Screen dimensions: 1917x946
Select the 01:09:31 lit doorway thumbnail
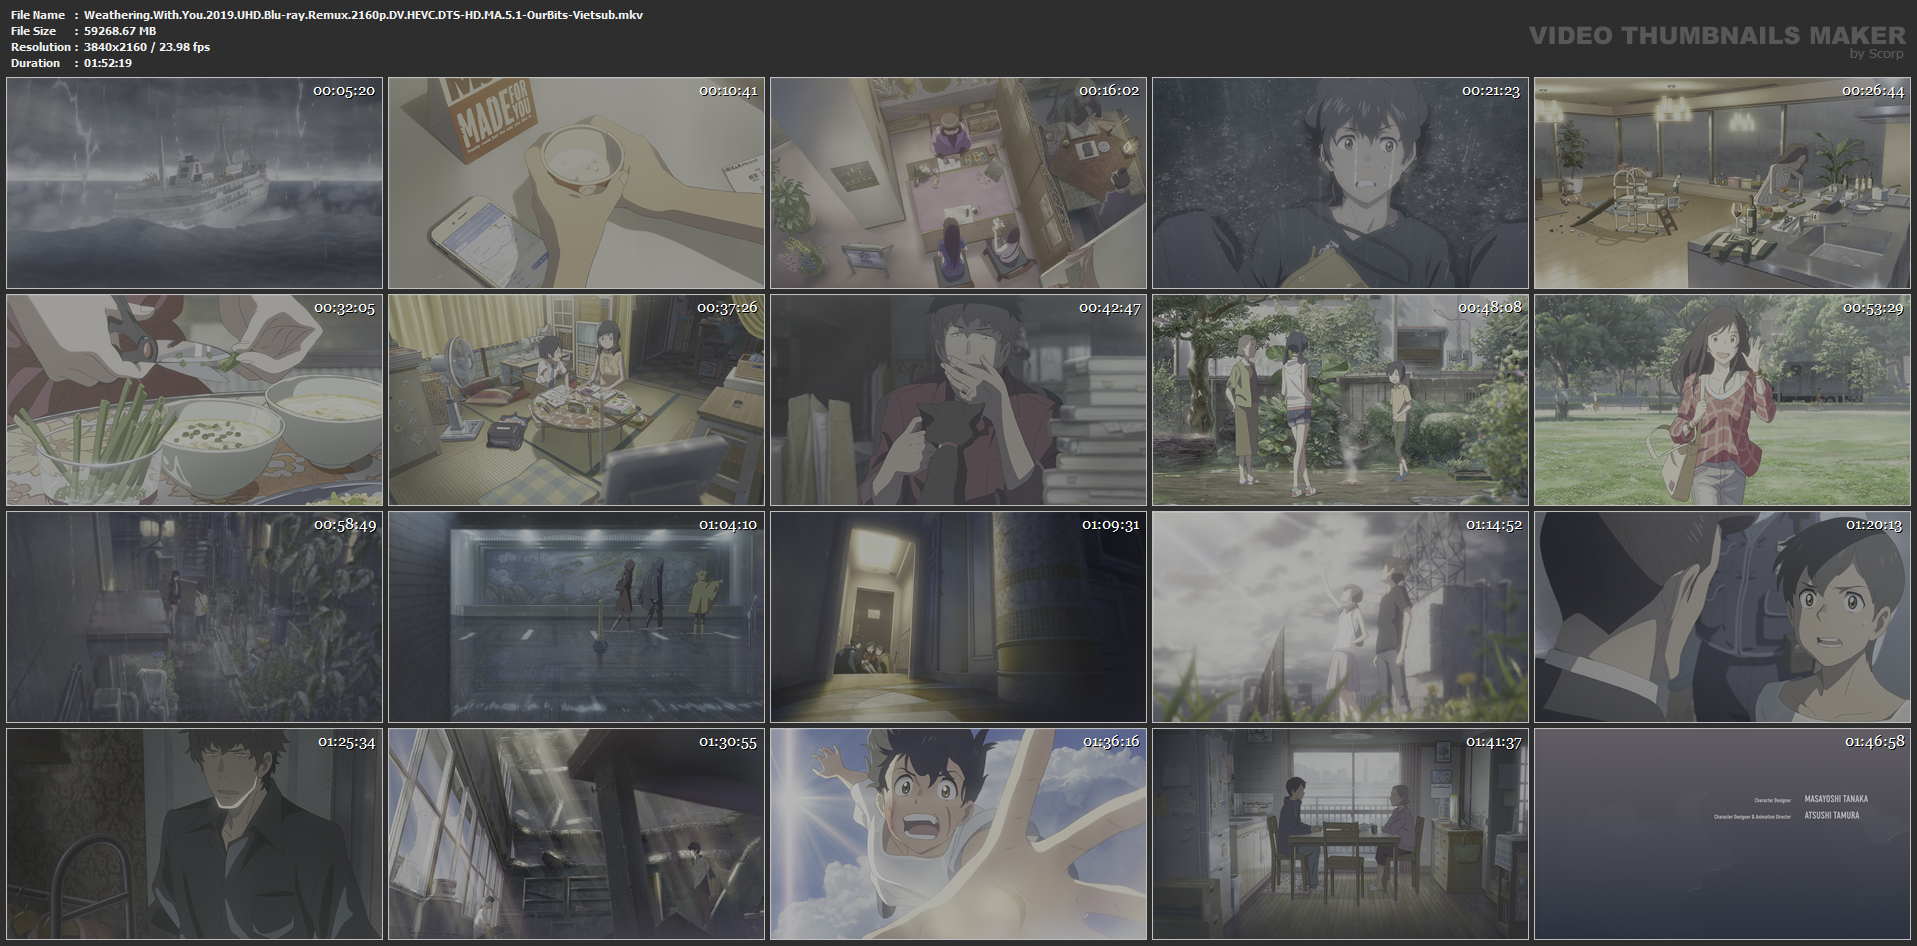click(958, 617)
